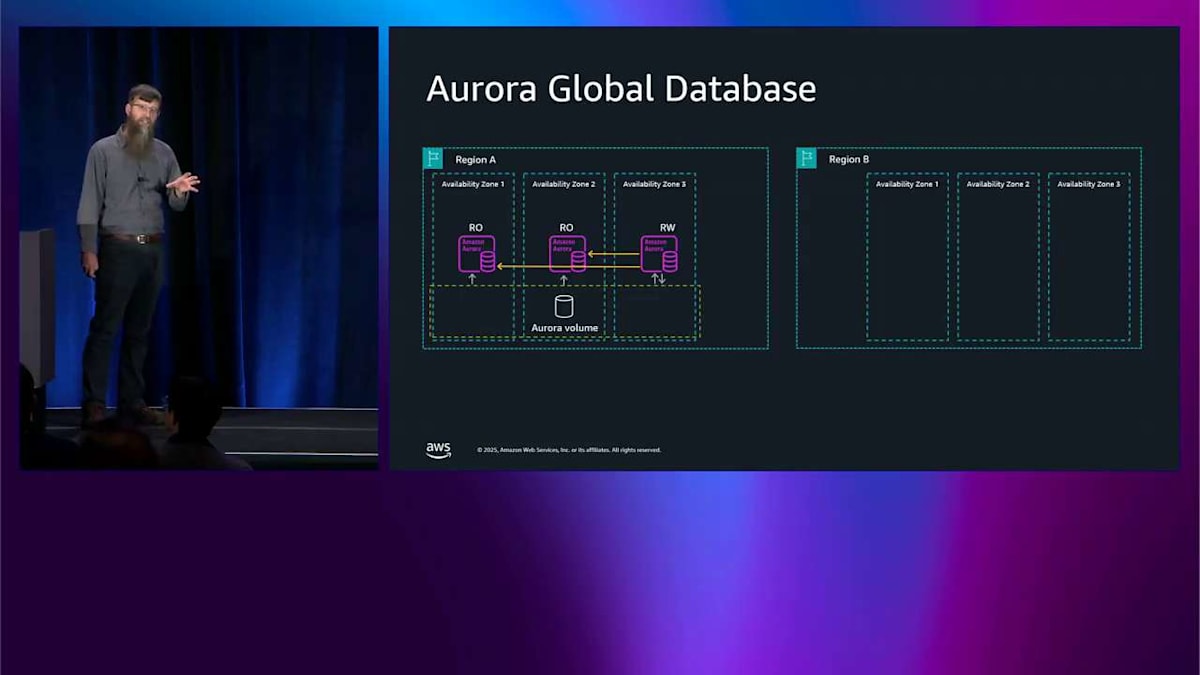Click the speaker camera feed
Image resolution: width=1200 pixels, height=675 pixels.
pos(199,248)
